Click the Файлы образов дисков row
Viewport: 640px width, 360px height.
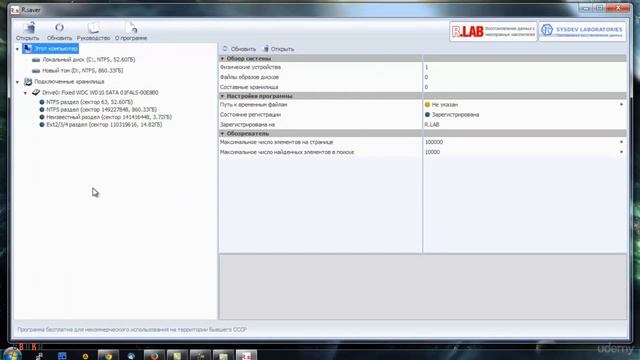[422, 77]
